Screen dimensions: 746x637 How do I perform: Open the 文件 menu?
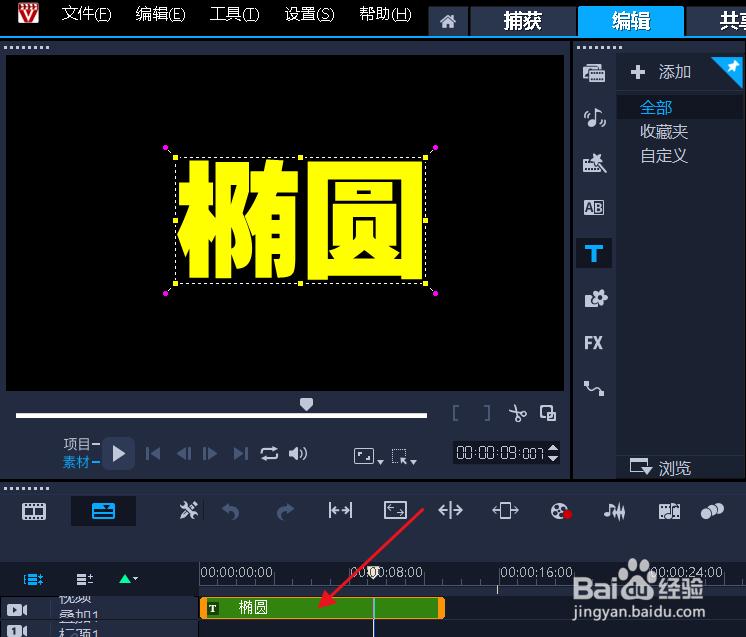click(x=86, y=14)
